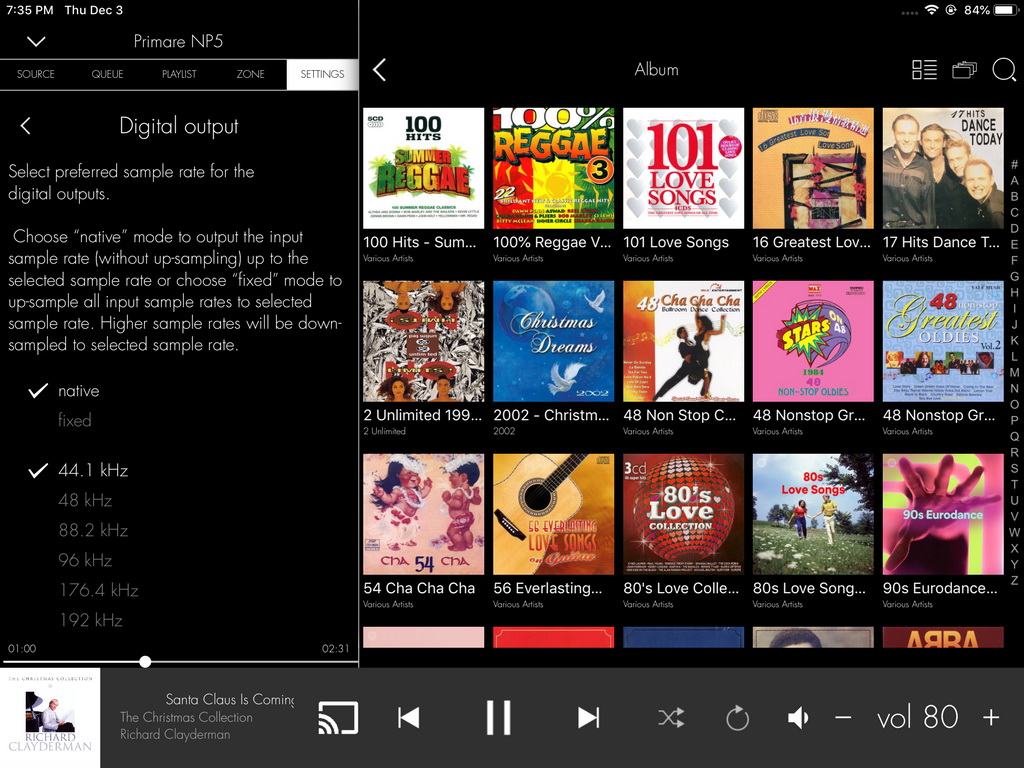This screenshot has width=1024, height=768.
Task: Open the 100 Hits Summer Reggae album
Action: click(x=424, y=168)
